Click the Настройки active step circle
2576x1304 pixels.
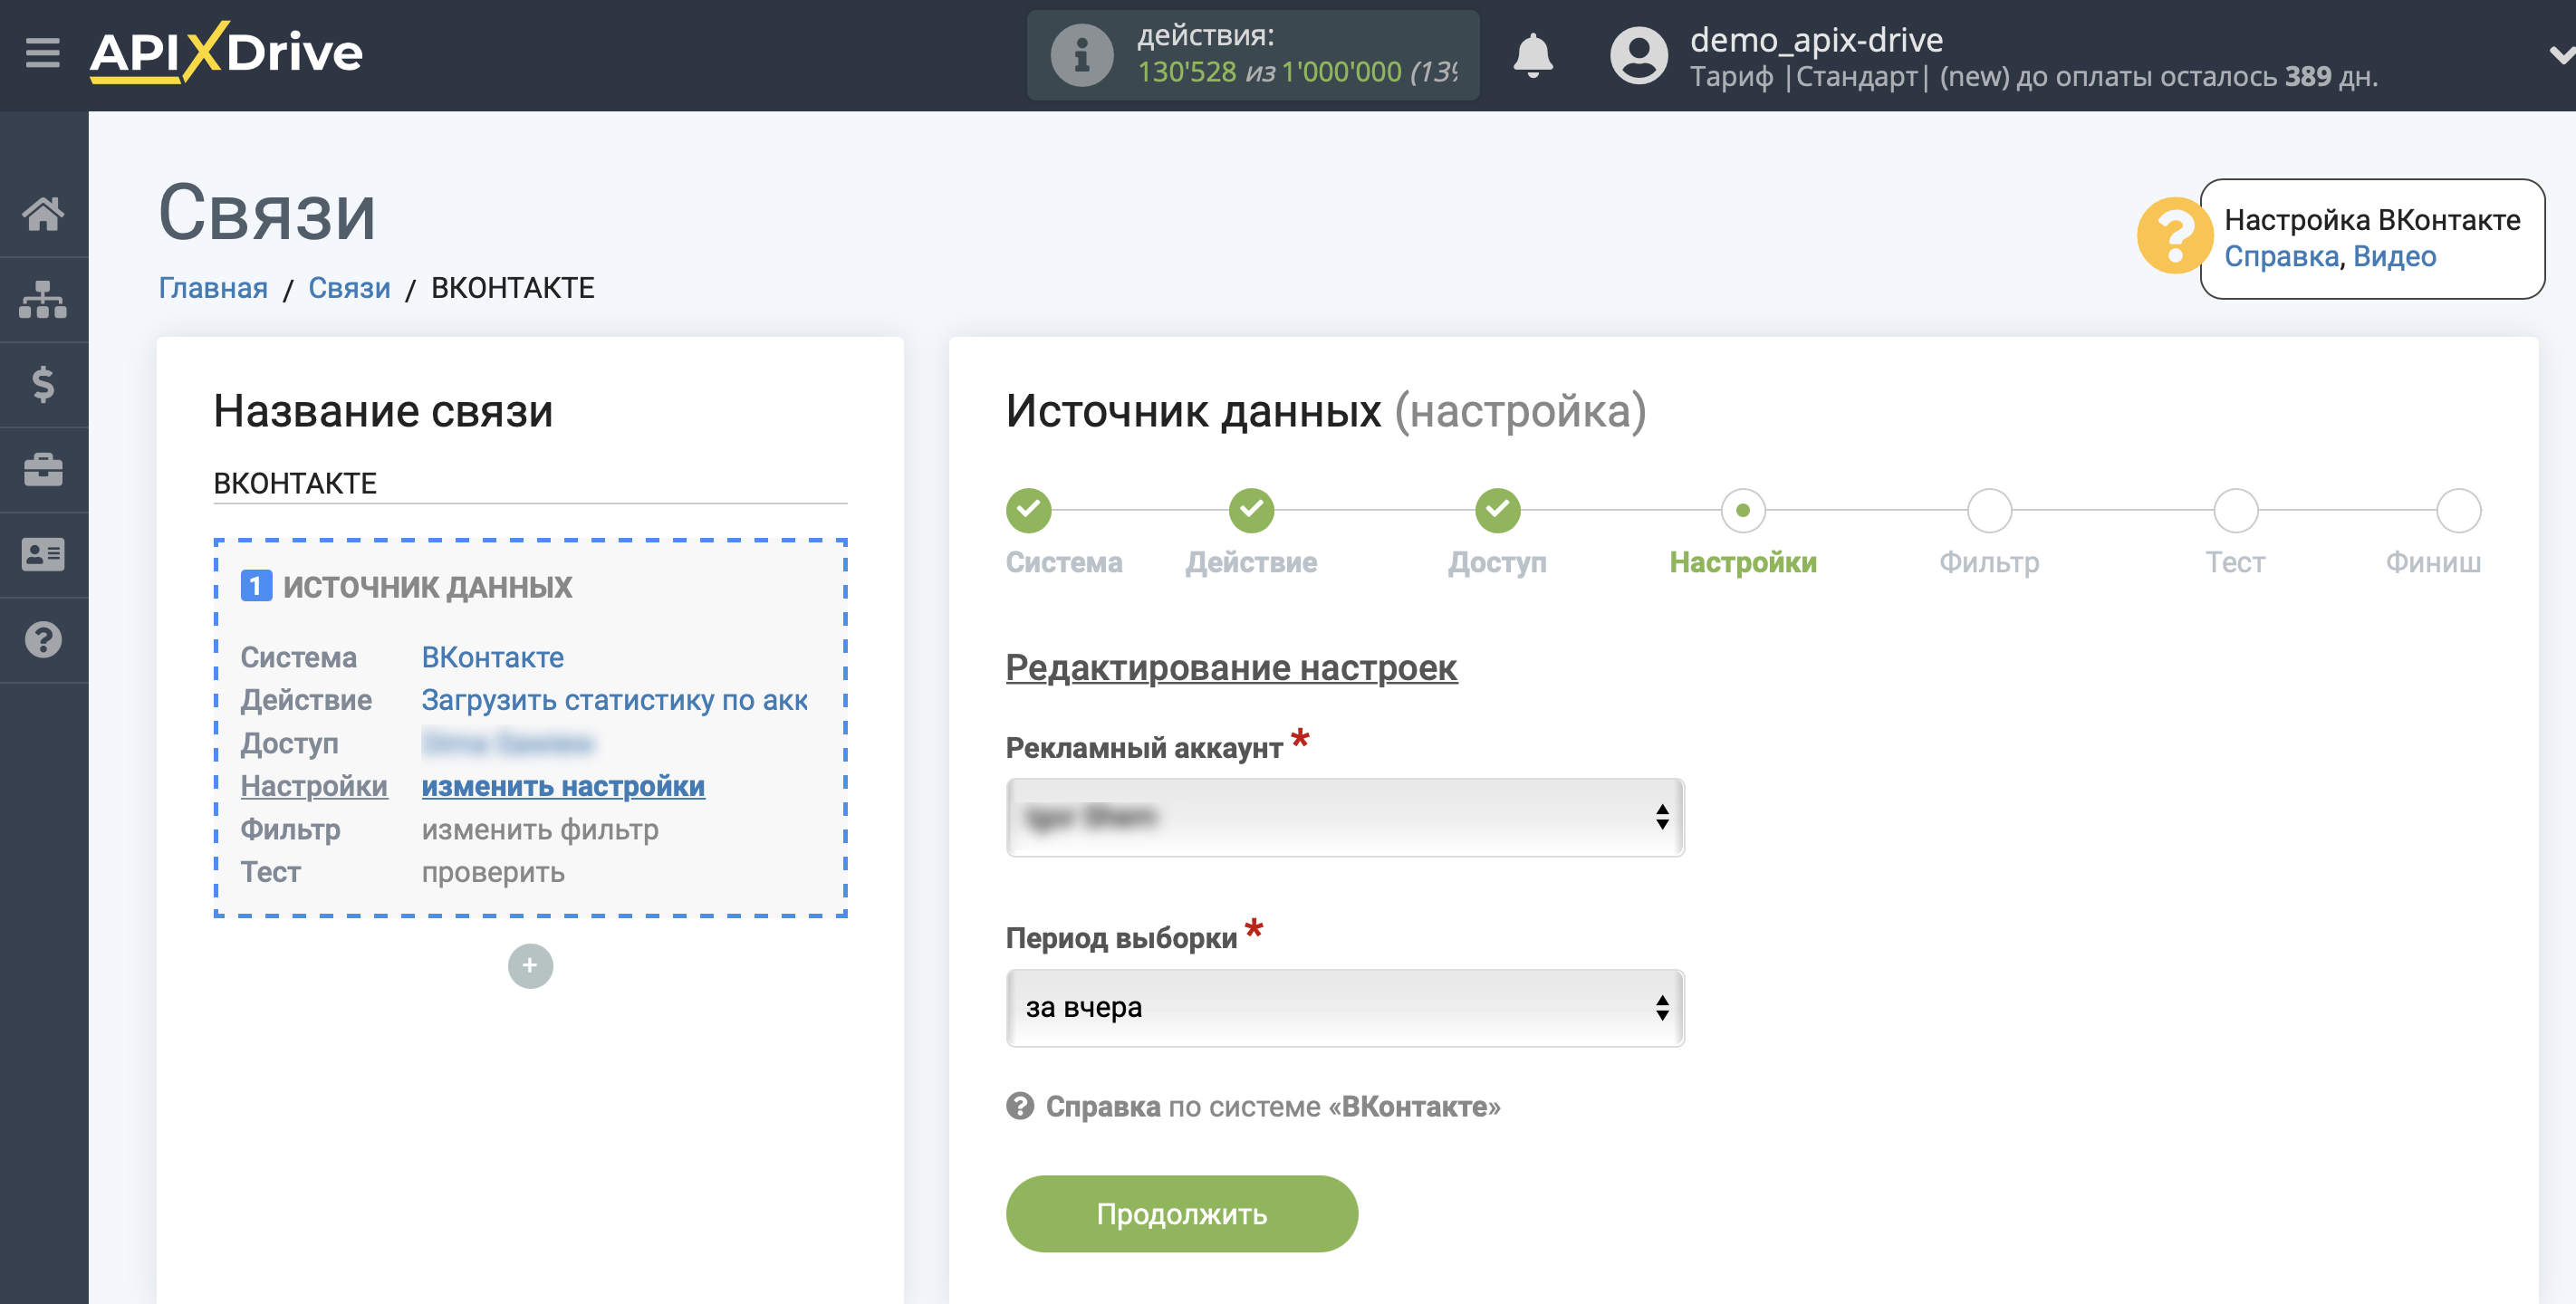1743,510
